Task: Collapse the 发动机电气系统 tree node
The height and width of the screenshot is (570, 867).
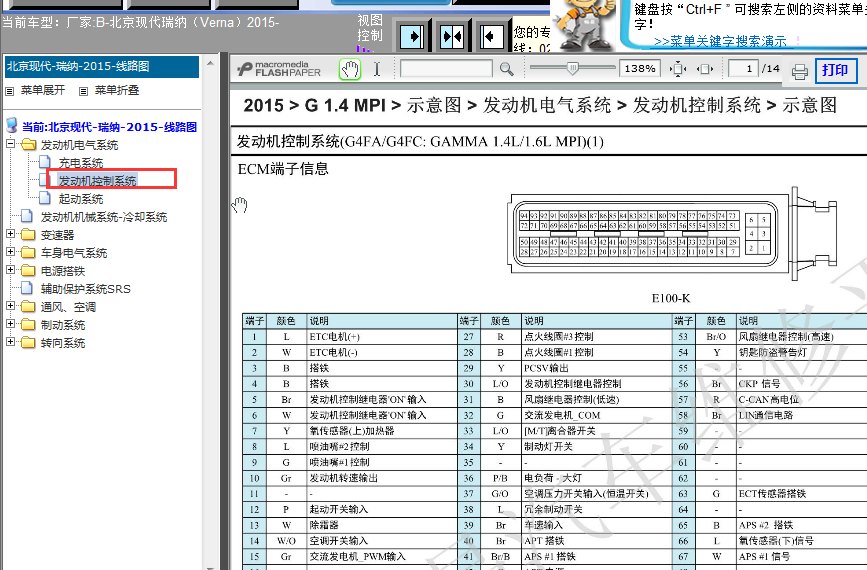Action: (x=11, y=144)
